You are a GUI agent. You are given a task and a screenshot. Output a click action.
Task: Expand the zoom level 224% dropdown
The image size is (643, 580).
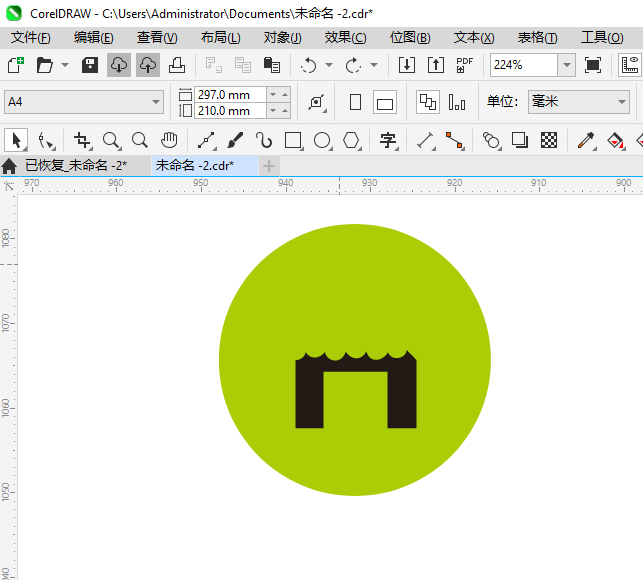[x=567, y=65]
